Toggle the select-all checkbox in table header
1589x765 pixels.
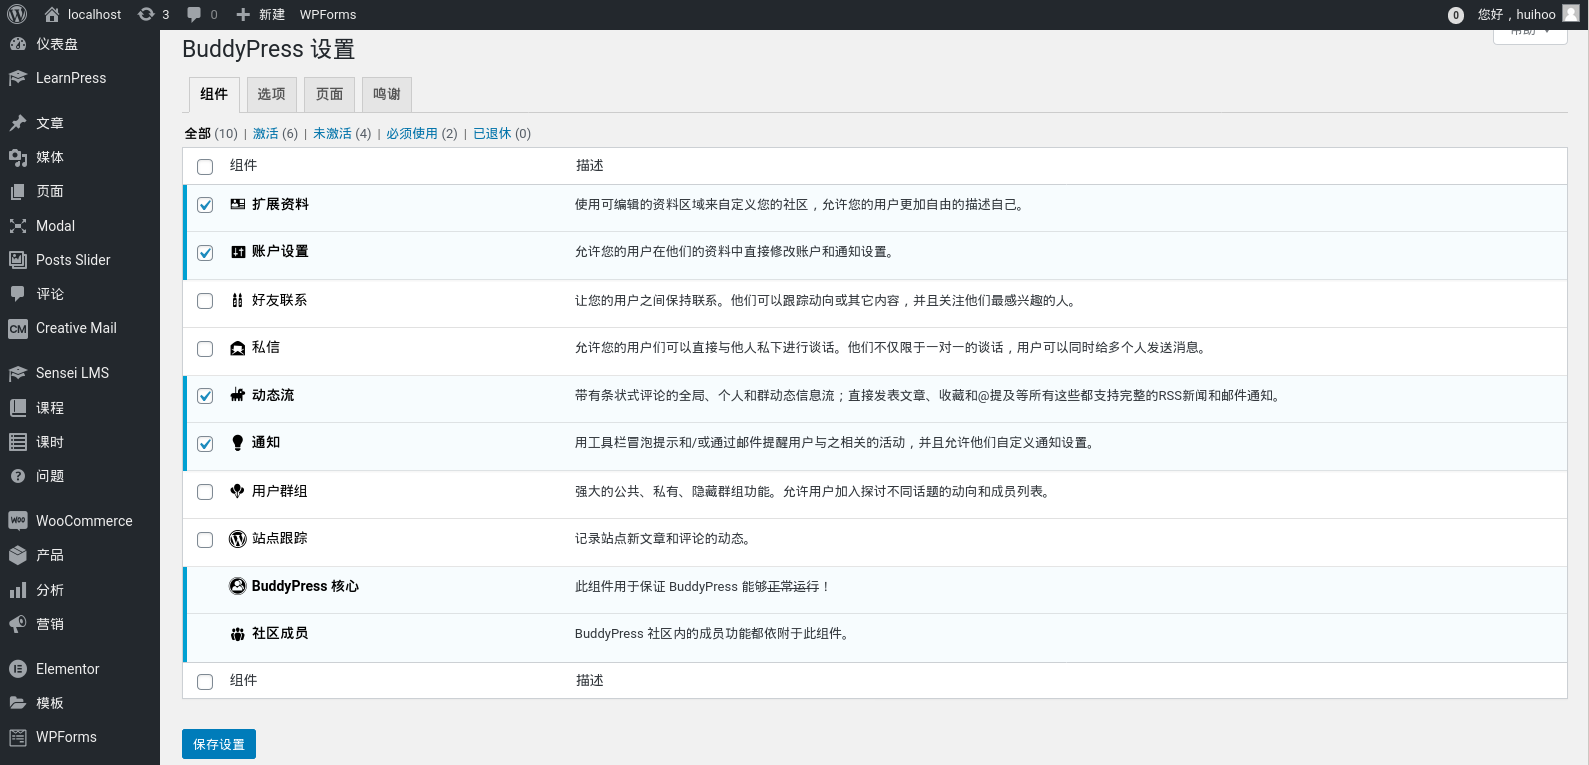(x=205, y=167)
